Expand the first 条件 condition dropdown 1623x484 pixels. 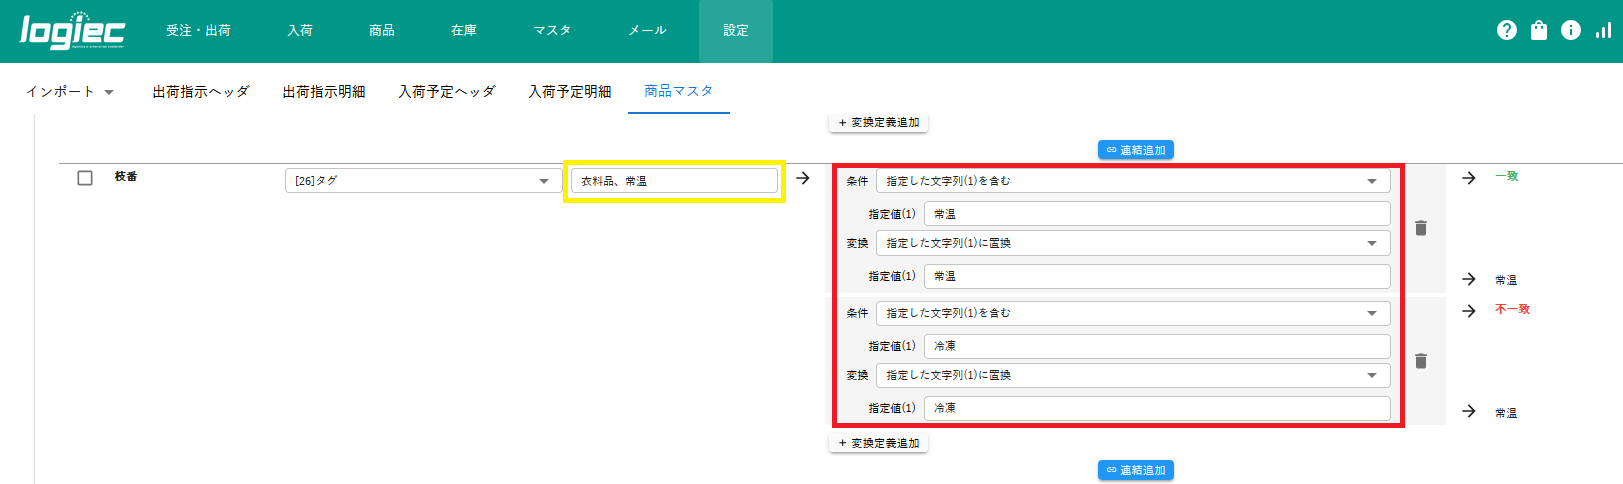[x=1132, y=181]
